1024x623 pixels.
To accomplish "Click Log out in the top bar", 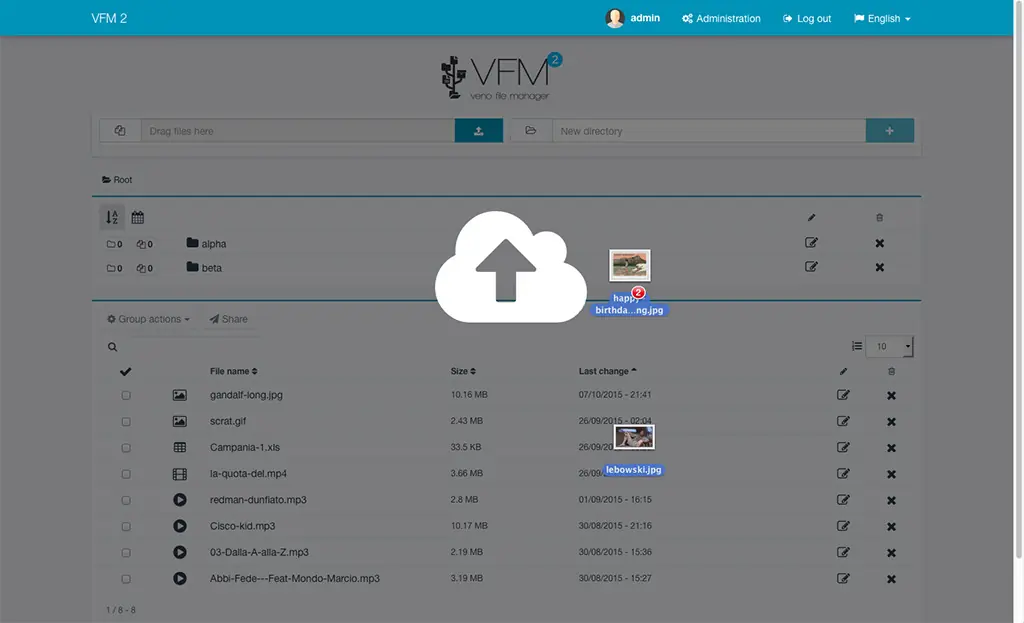I will (807, 19).
